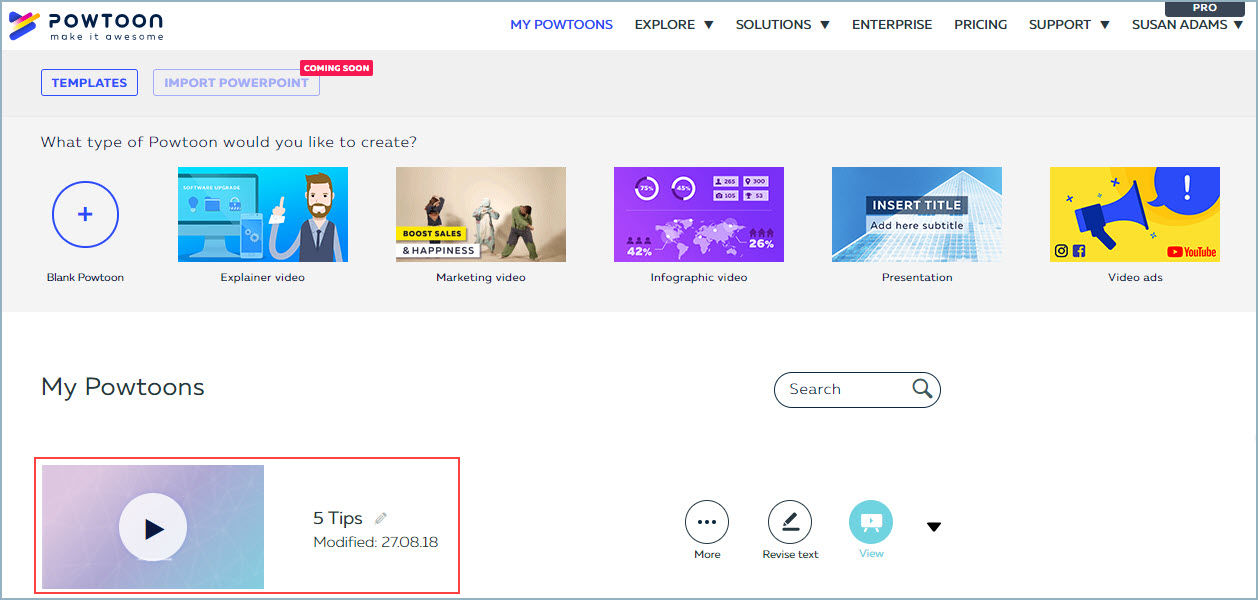This screenshot has height=600, width=1258.
Task: Click the Templates button
Action: point(89,83)
